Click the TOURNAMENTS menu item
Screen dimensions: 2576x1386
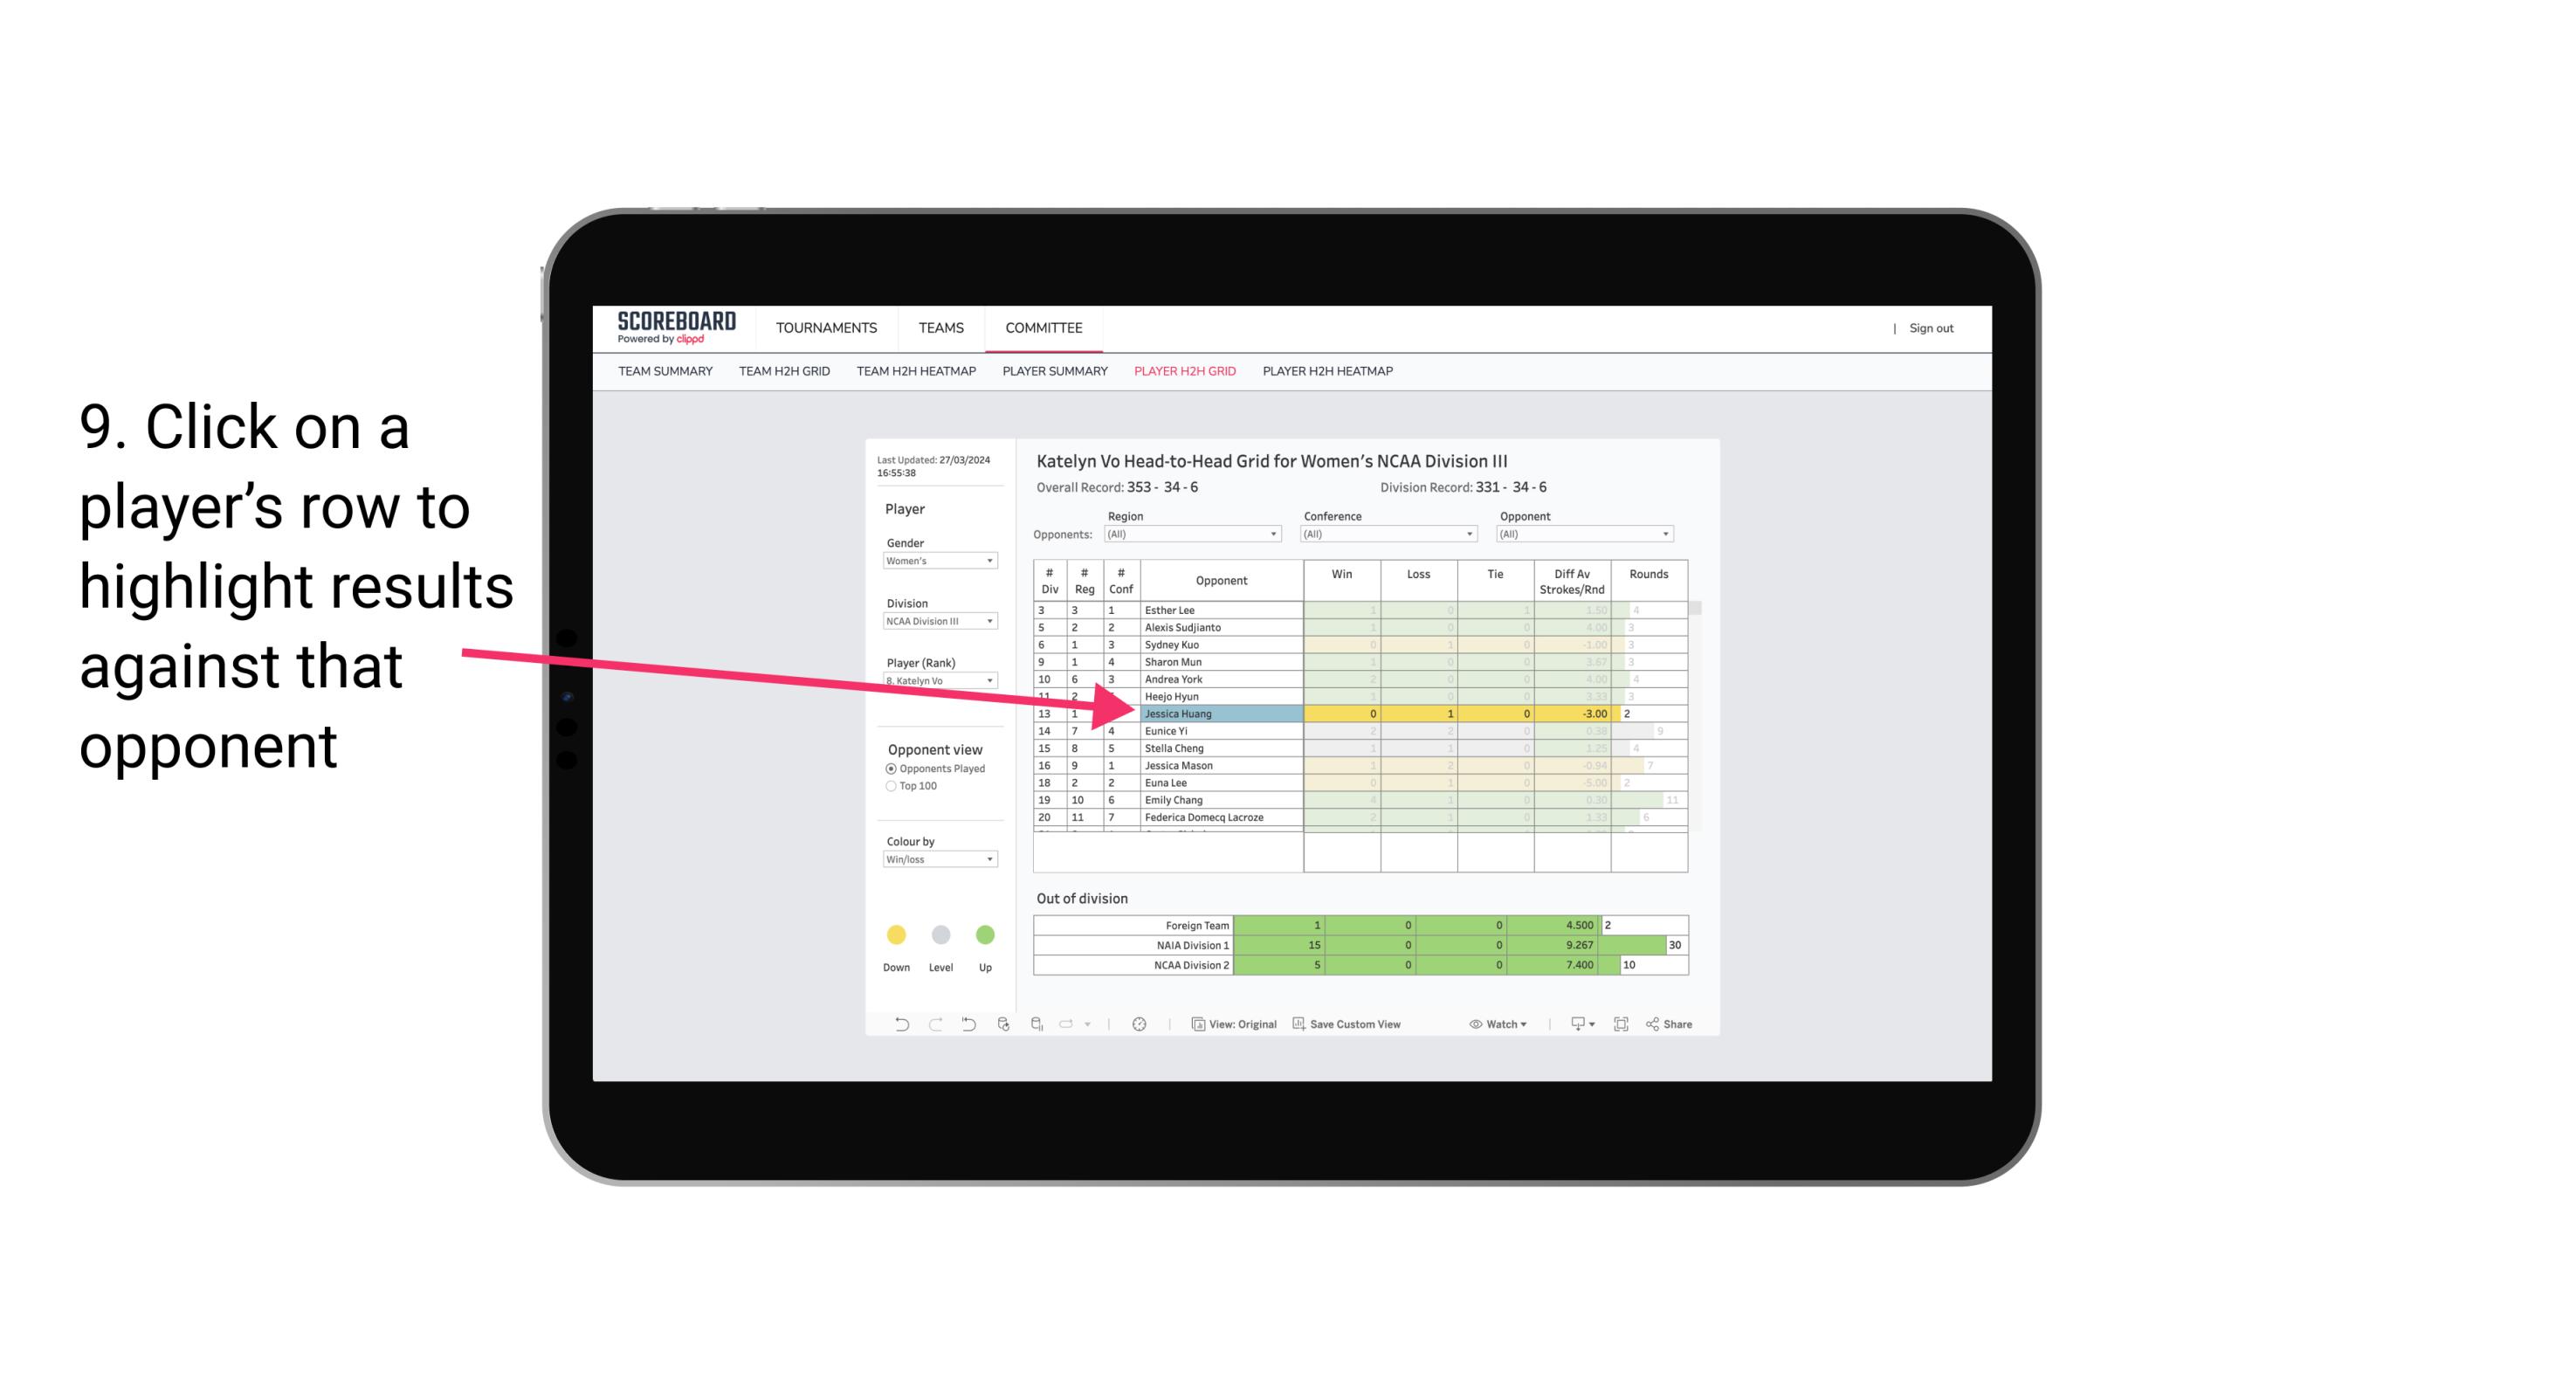[828, 329]
